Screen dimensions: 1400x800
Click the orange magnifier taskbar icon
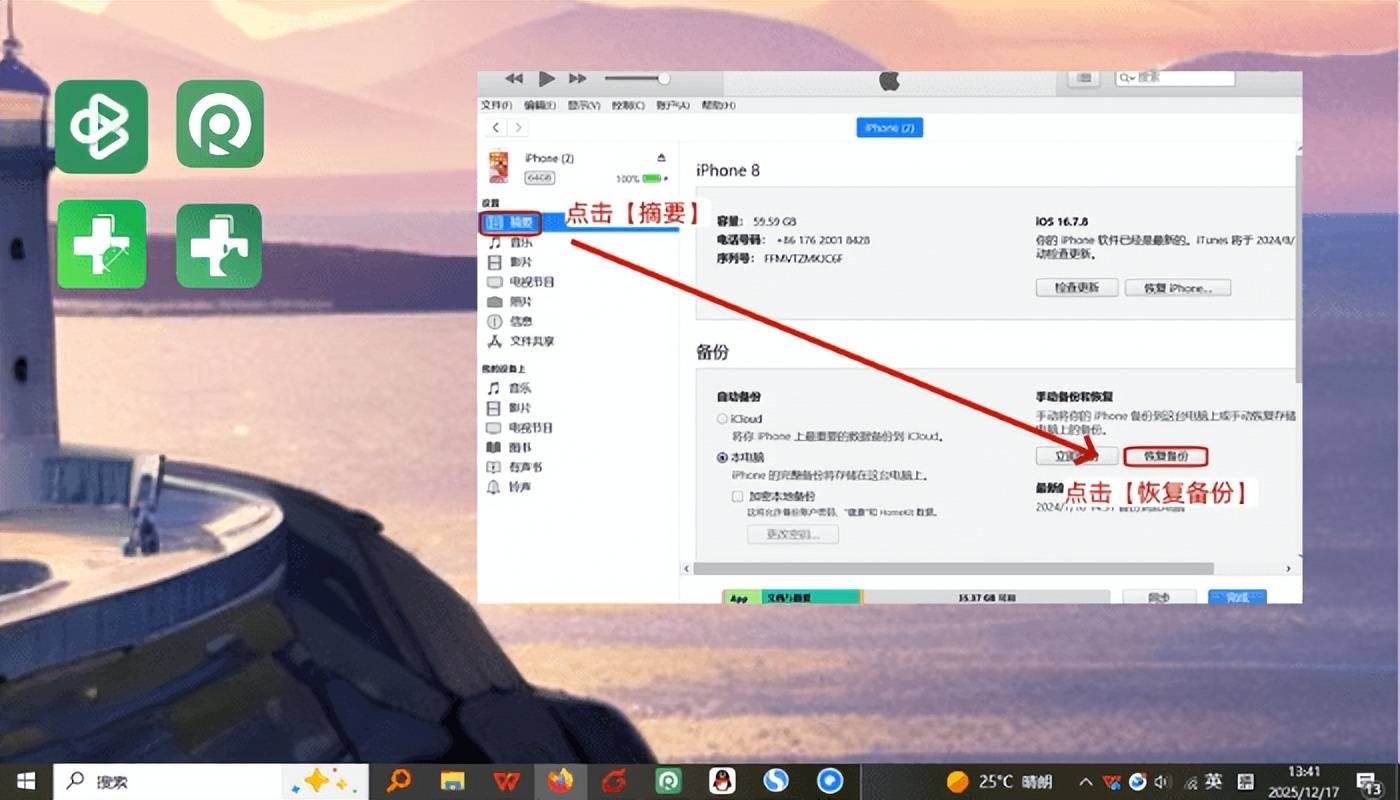coord(398,781)
